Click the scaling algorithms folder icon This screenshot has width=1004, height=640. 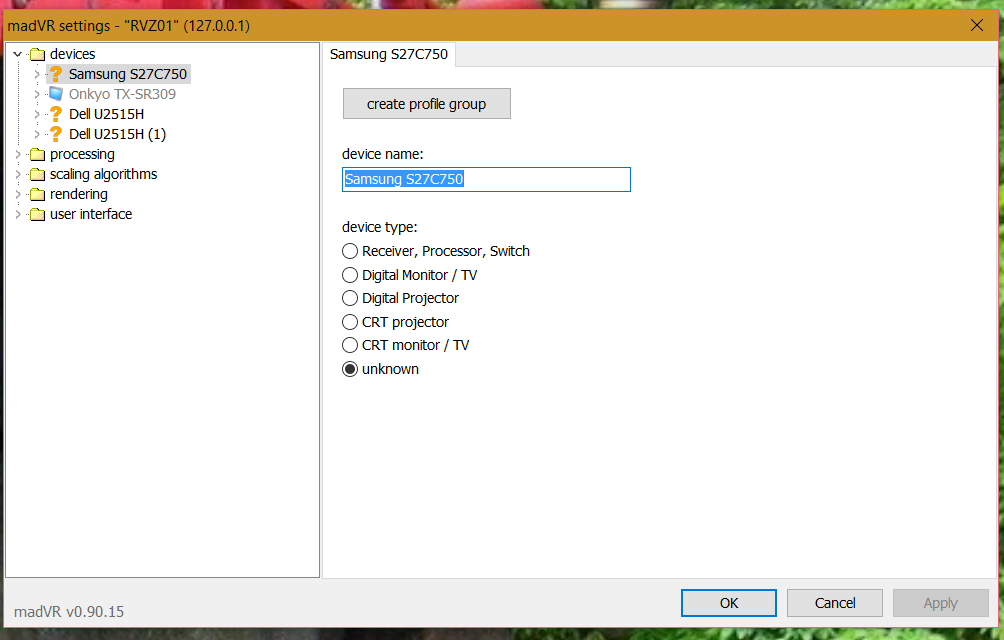[37, 174]
